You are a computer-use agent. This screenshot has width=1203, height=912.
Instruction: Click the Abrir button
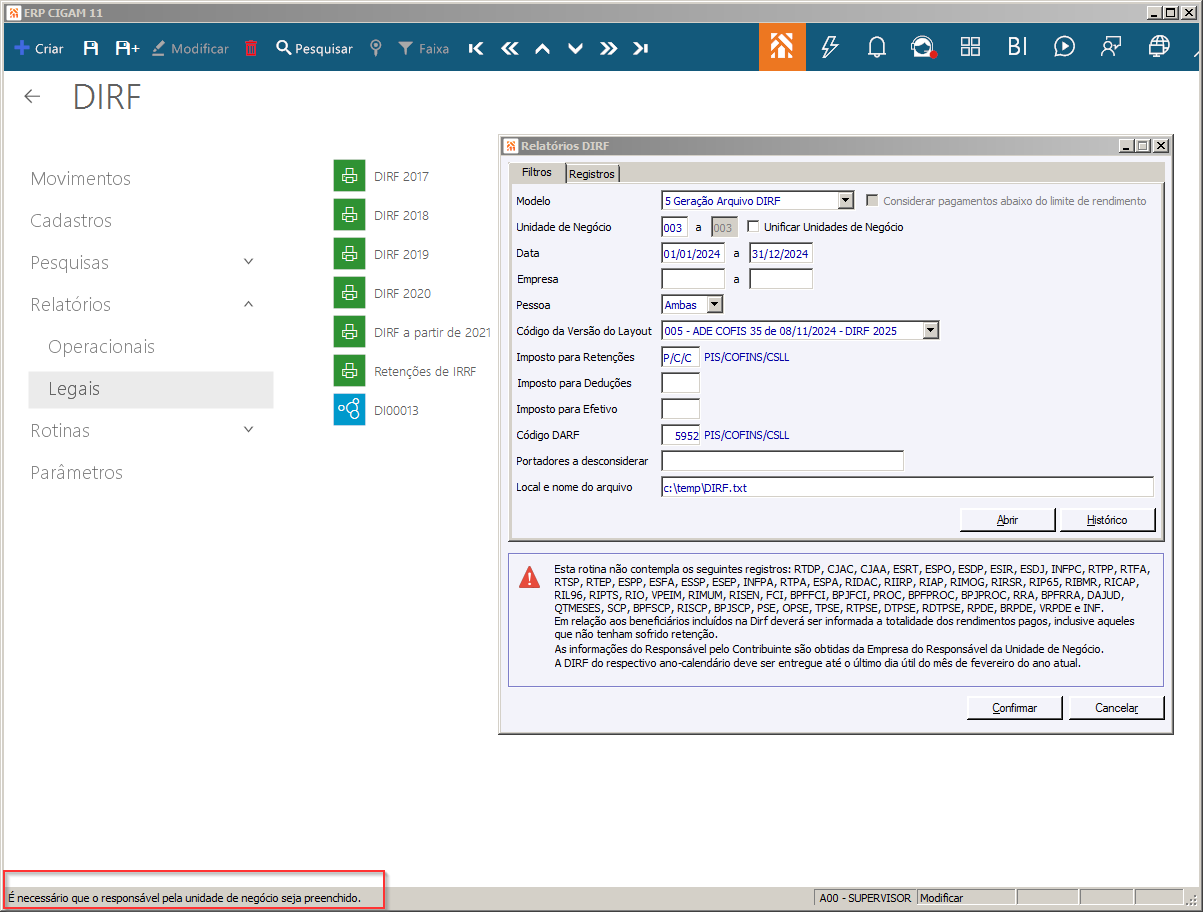1007,520
